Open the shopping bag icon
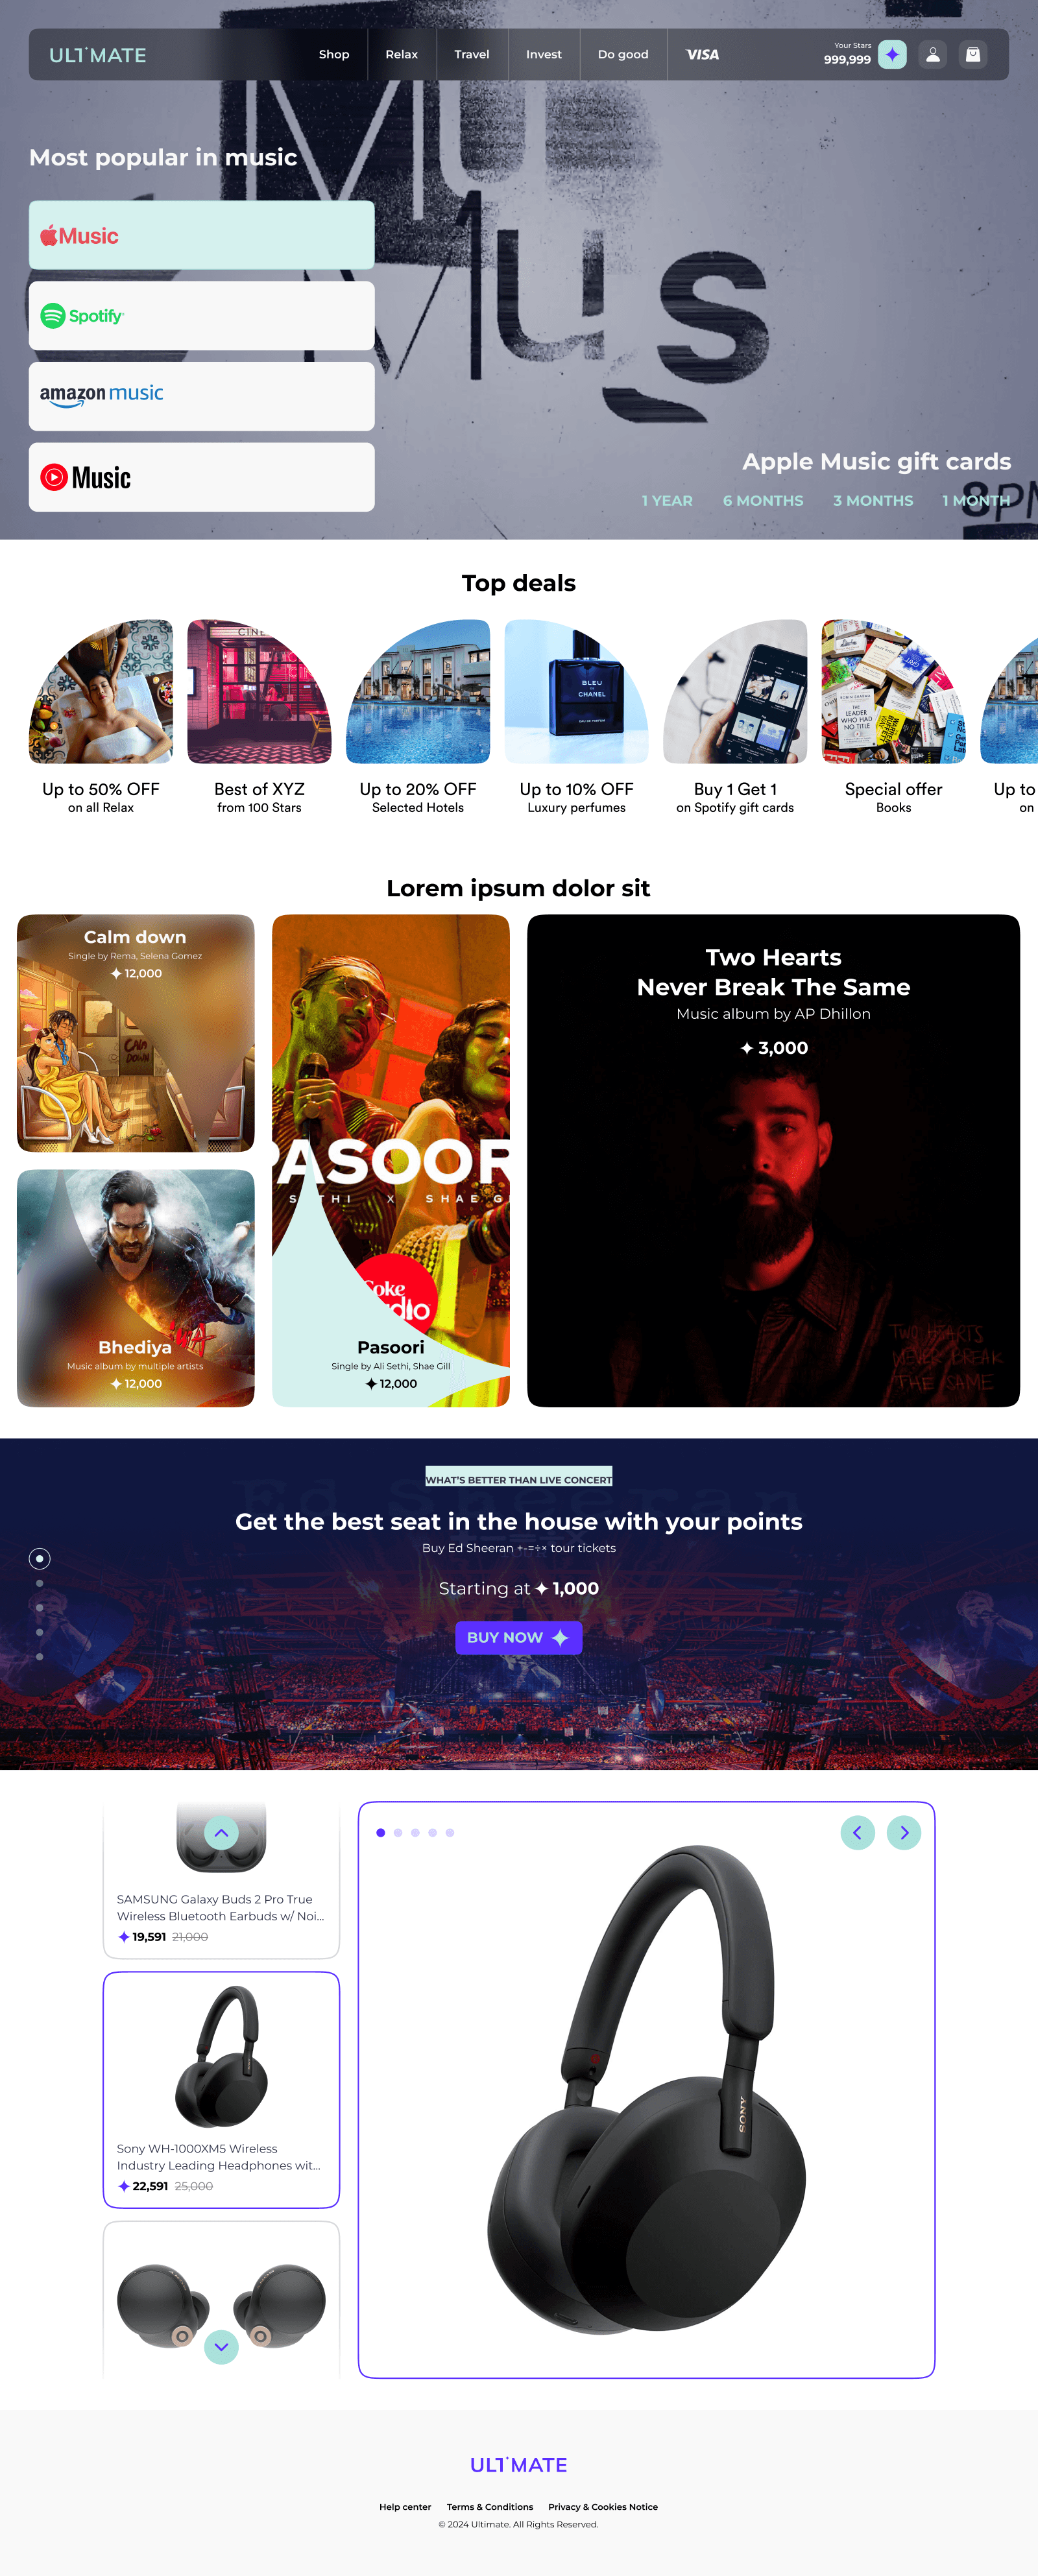The height and width of the screenshot is (2576, 1038). pos(973,55)
